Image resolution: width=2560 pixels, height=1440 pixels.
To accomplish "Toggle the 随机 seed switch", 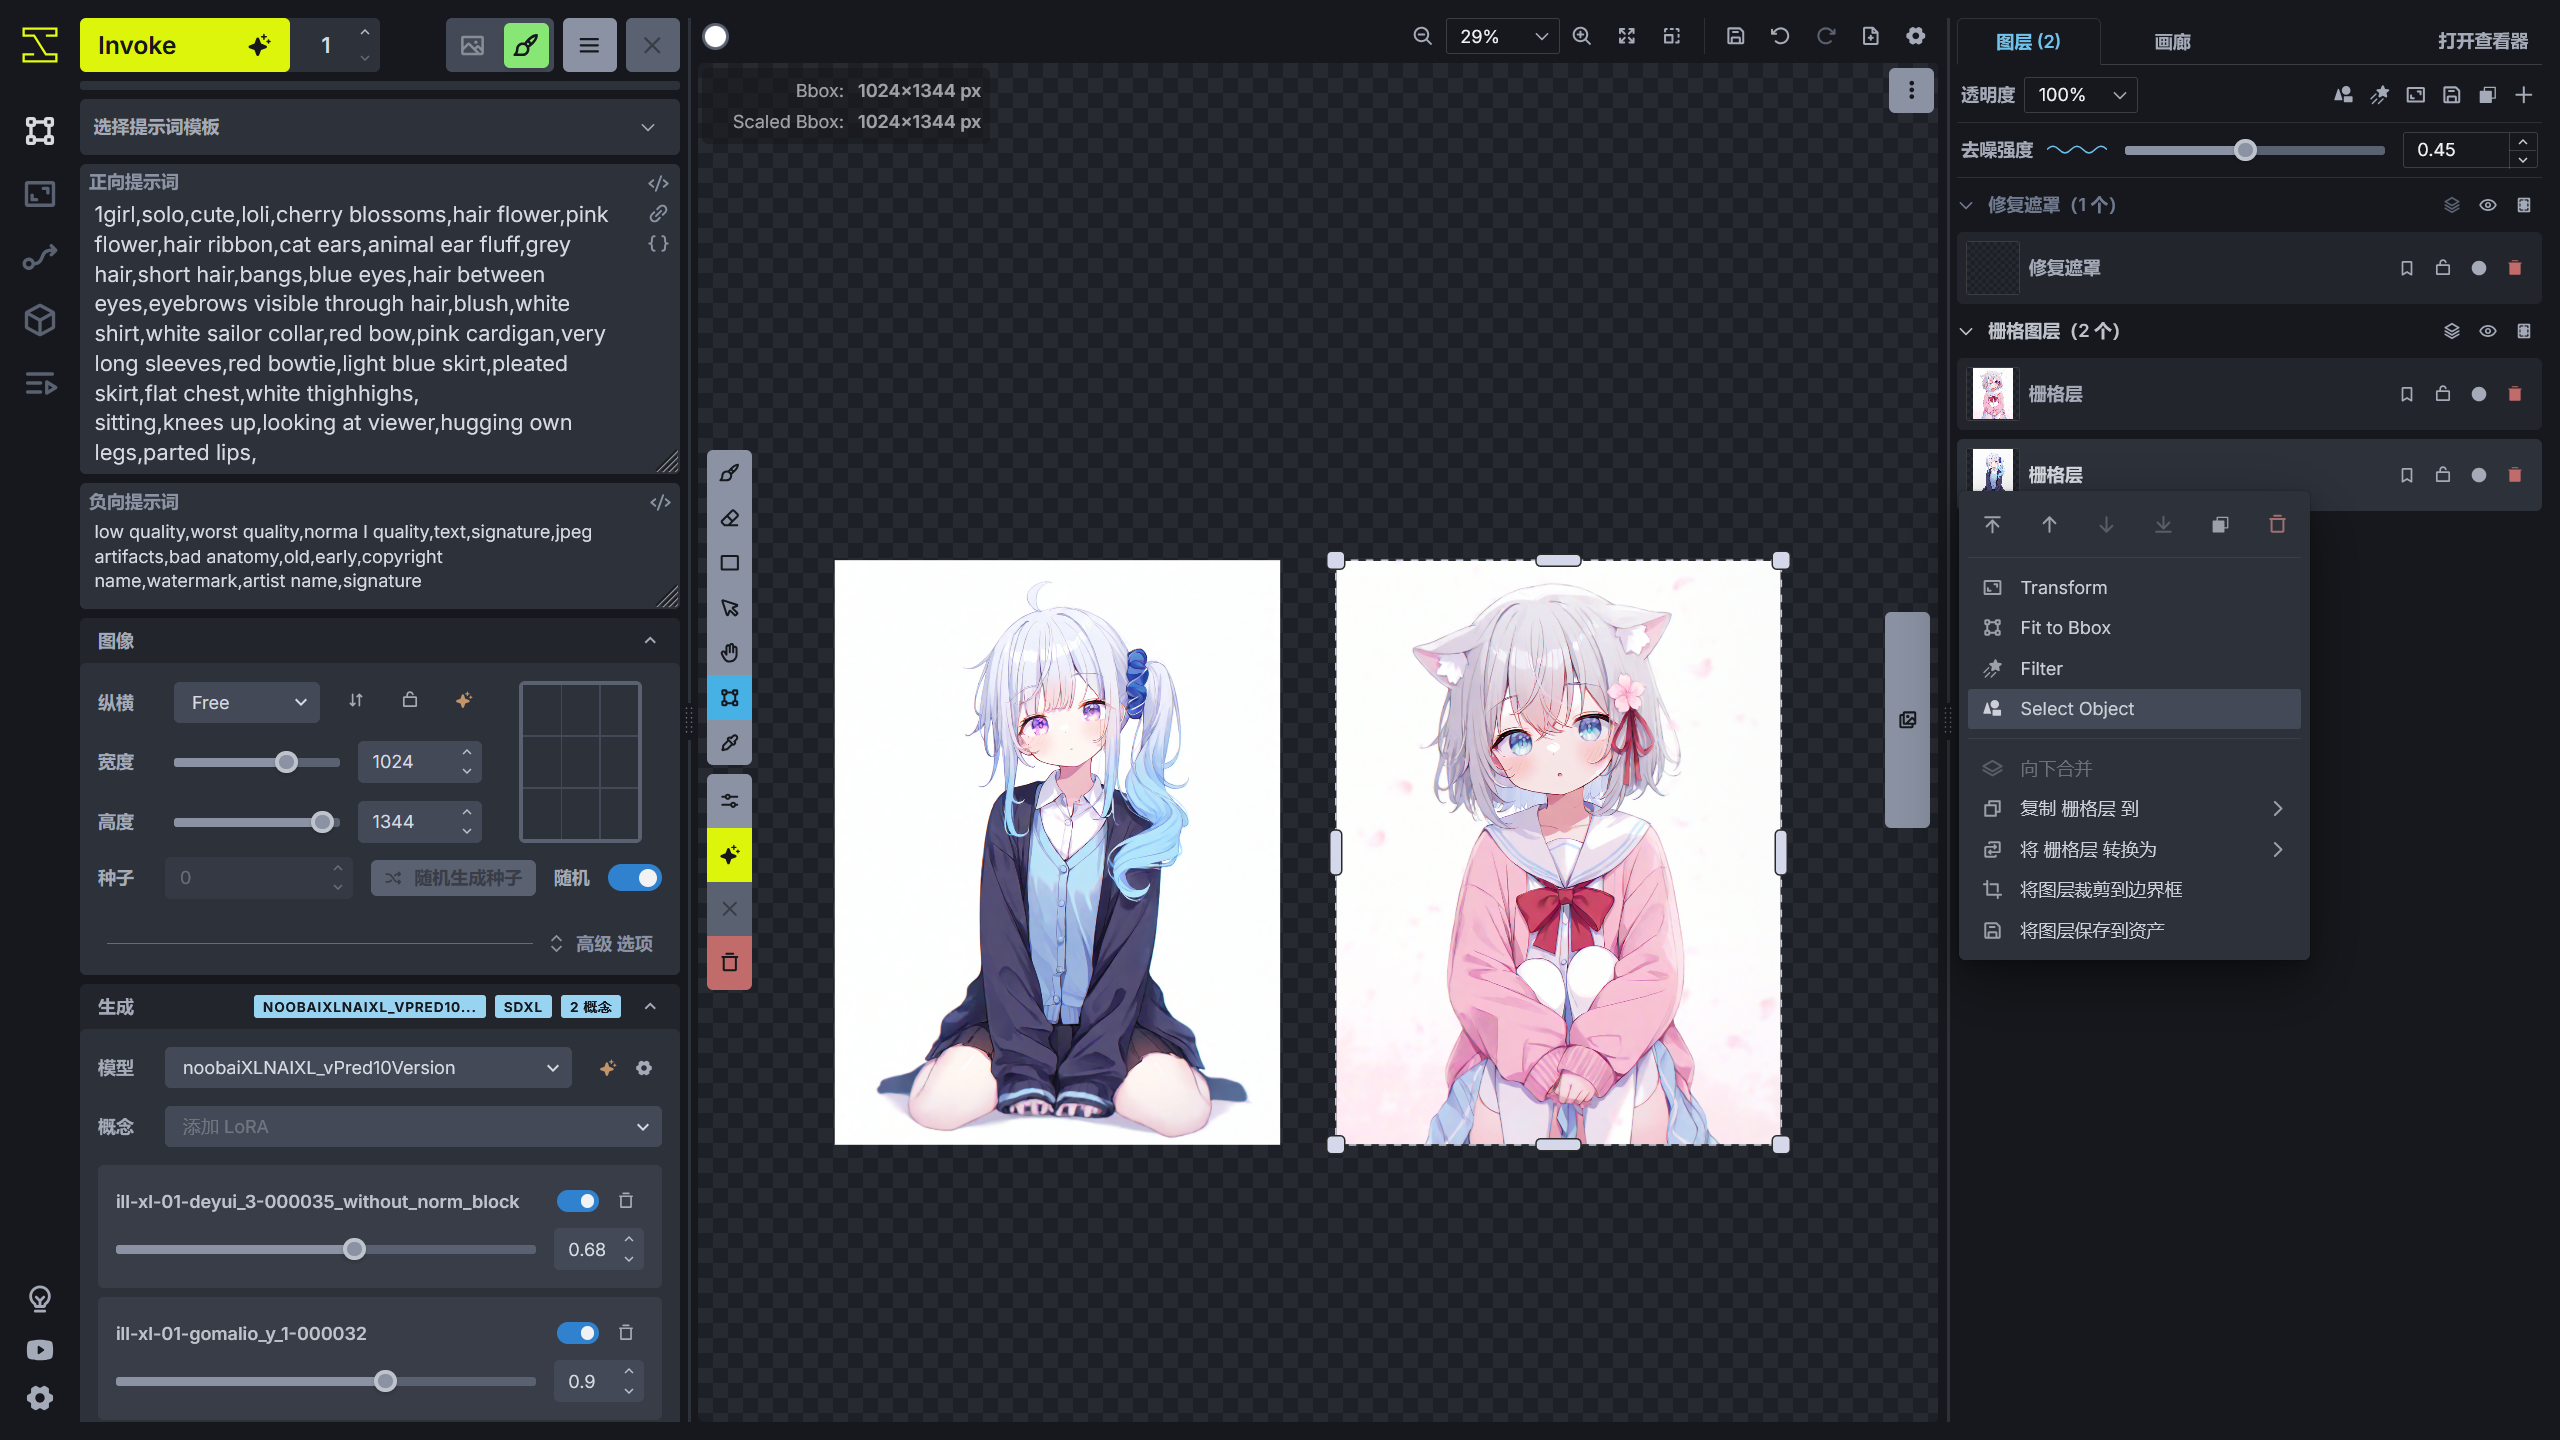I will coord(635,877).
